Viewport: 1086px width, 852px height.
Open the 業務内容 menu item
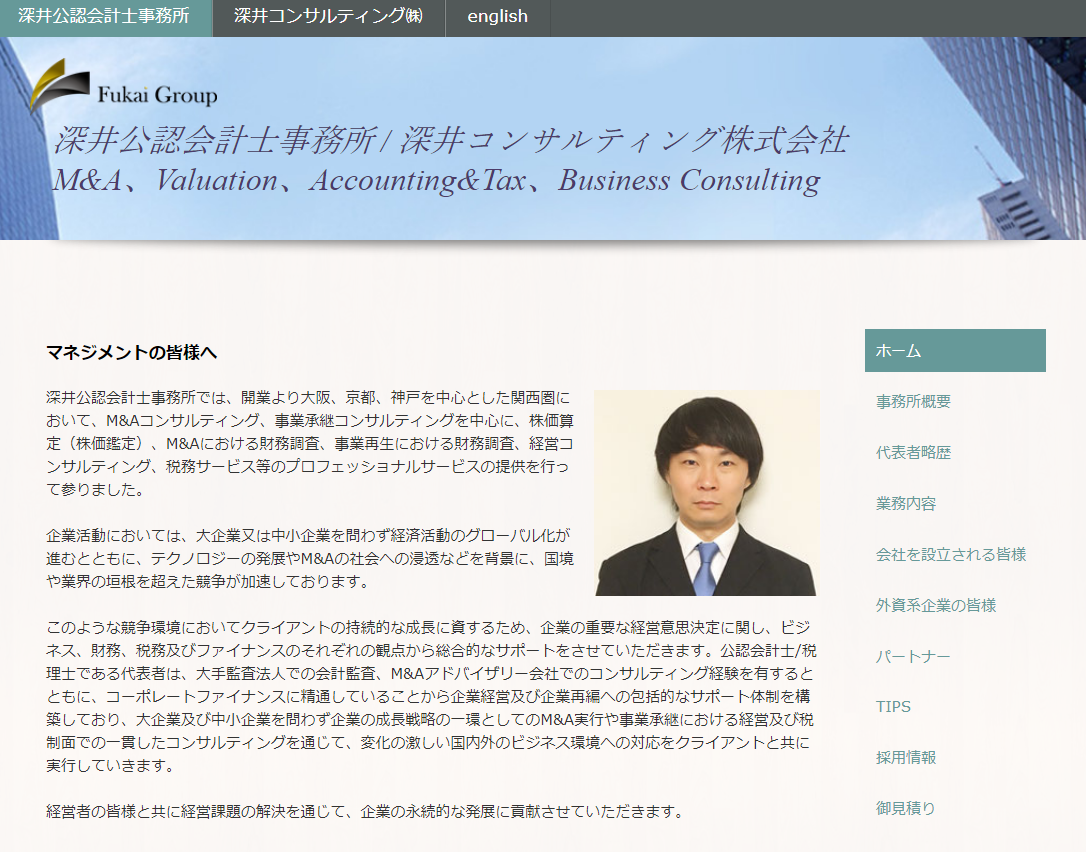pyautogui.click(x=906, y=504)
